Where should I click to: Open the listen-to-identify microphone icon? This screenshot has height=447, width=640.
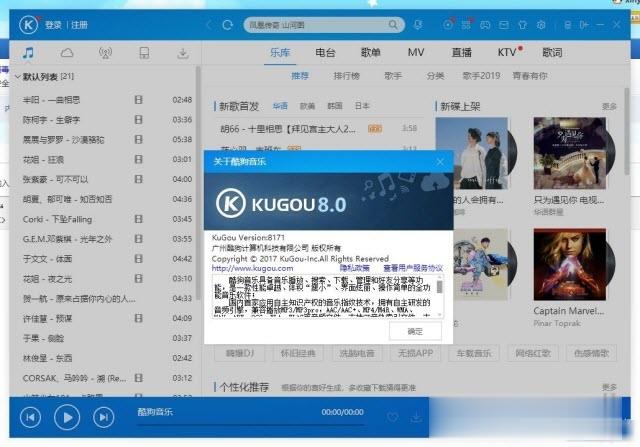pyautogui.click(x=418, y=25)
